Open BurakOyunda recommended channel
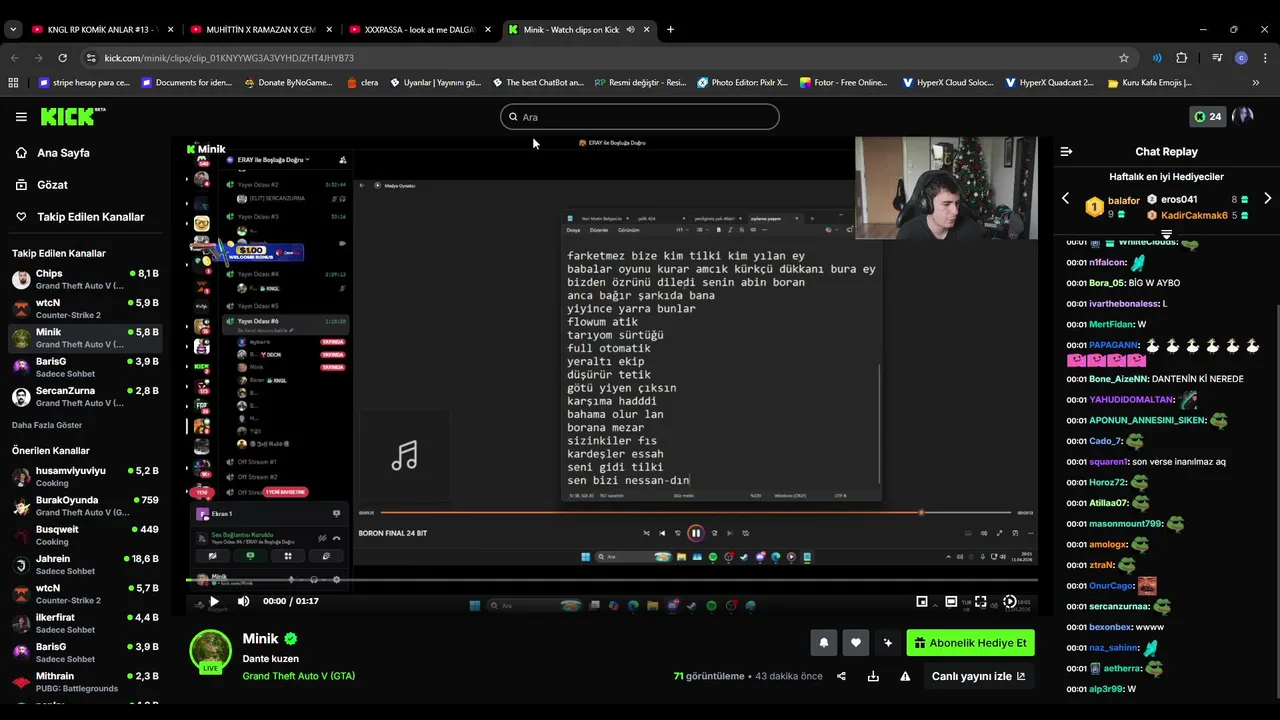Viewport: 1280px width, 720px height. [85, 506]
